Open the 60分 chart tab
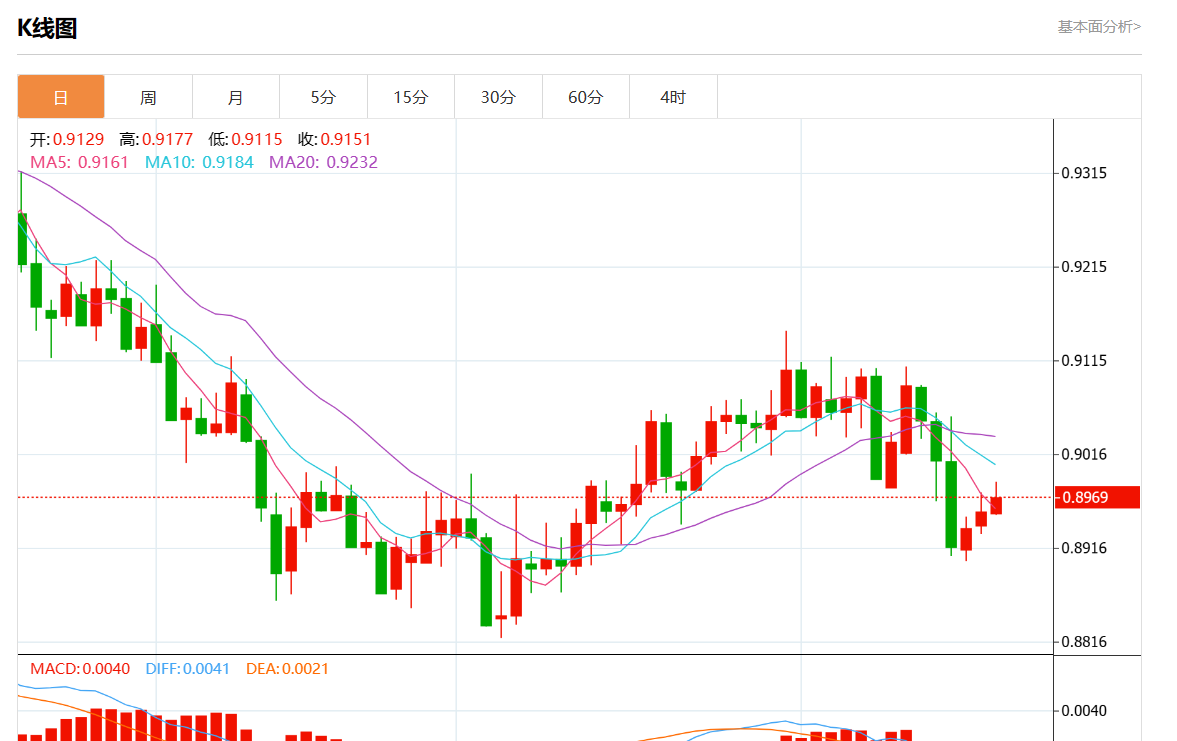The height and width of the screenshot is (741, 1177). [x=585, y=97]
